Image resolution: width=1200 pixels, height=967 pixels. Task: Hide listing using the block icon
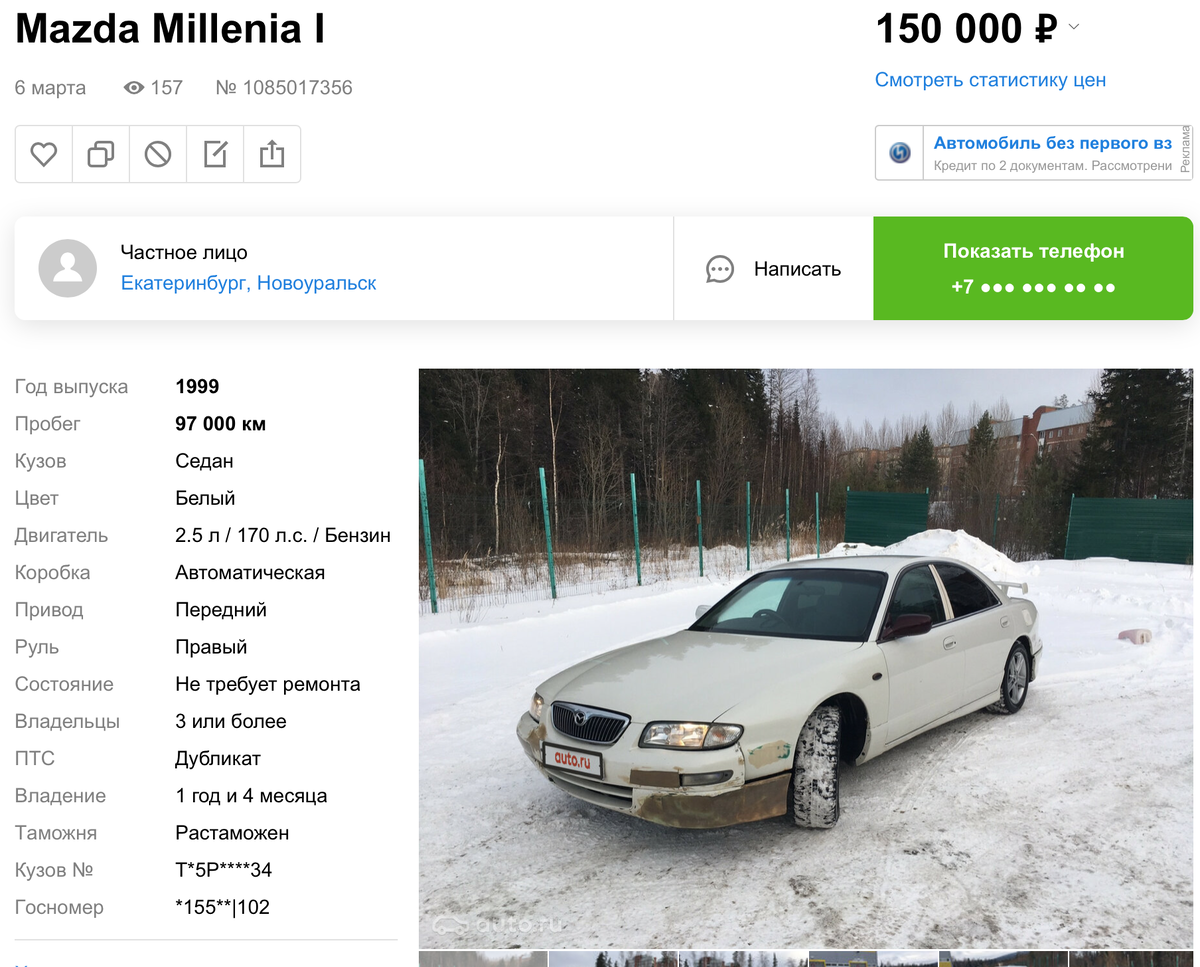coord(158,154)
